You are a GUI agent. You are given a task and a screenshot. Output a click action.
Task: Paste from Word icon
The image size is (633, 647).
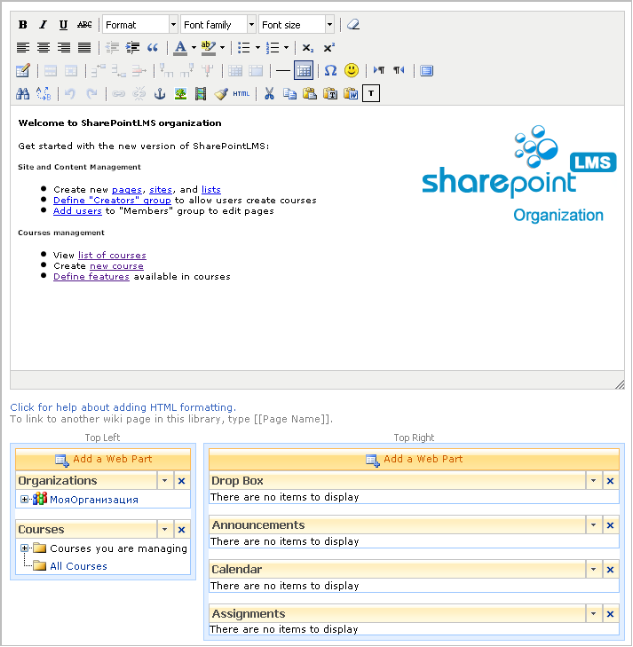(x=351, y=94)
